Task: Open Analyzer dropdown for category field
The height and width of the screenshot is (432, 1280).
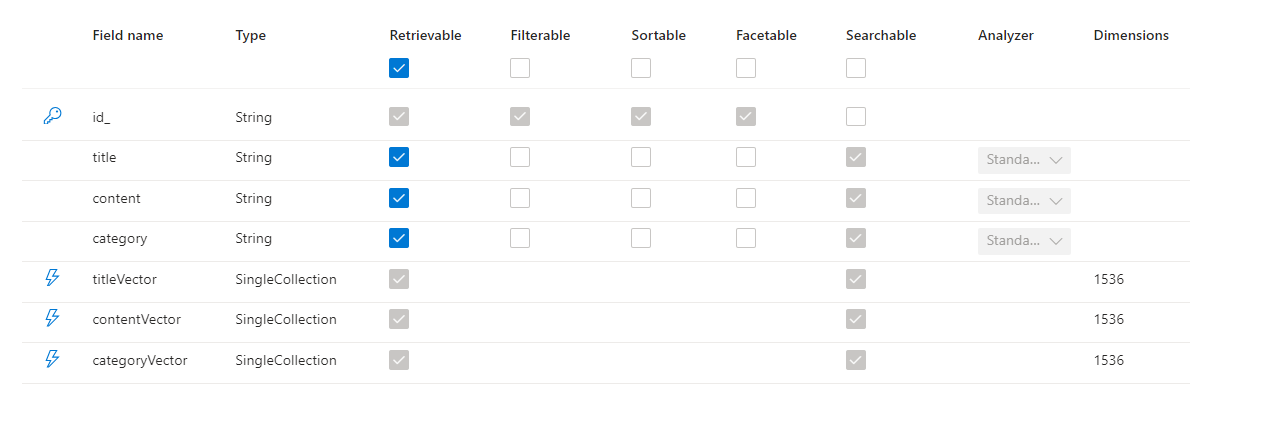Action: pos(1024,241)
